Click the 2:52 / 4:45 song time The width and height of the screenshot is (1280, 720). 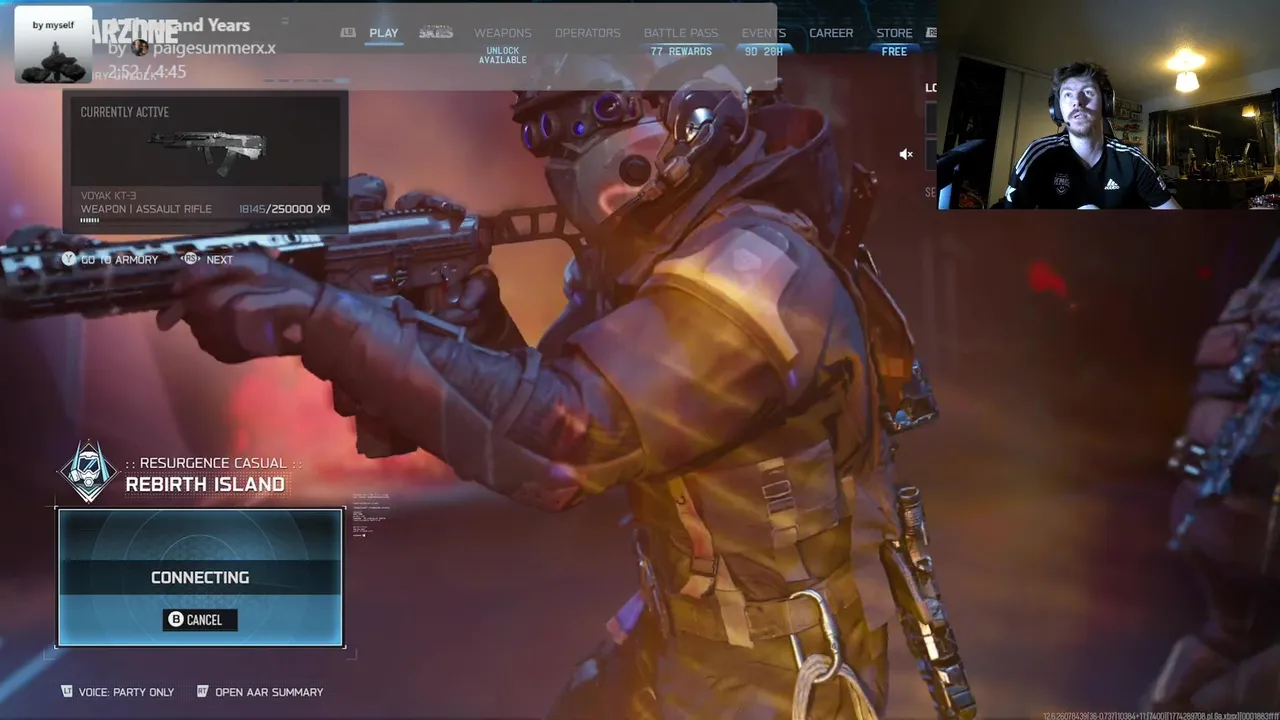click(x=147, y=72)
